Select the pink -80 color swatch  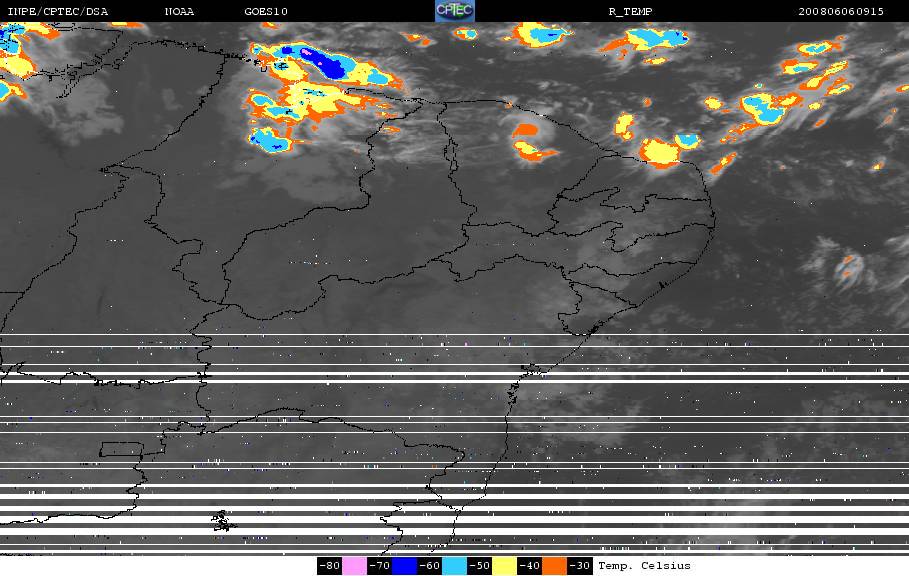point(354,566)
